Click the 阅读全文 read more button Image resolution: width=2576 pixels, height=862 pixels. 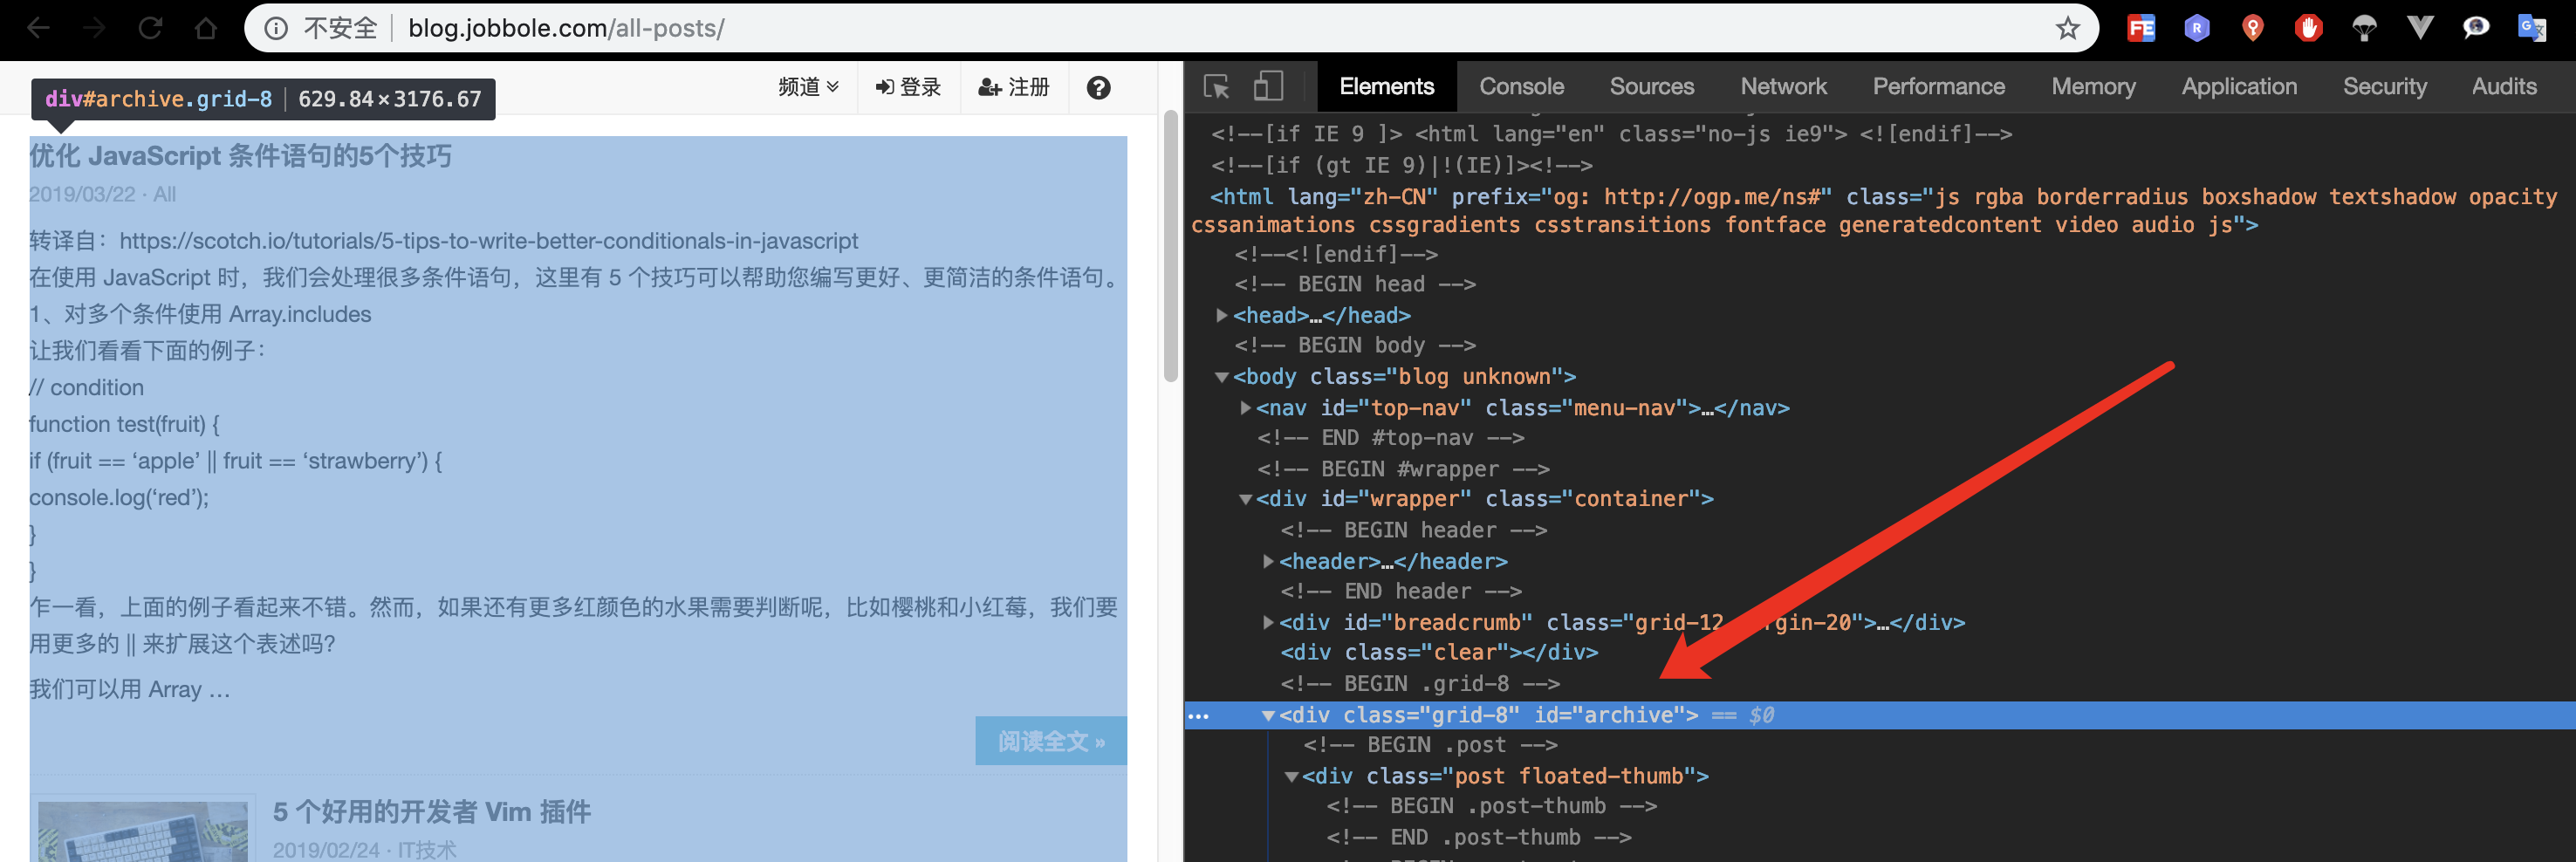pos(1051,741)
